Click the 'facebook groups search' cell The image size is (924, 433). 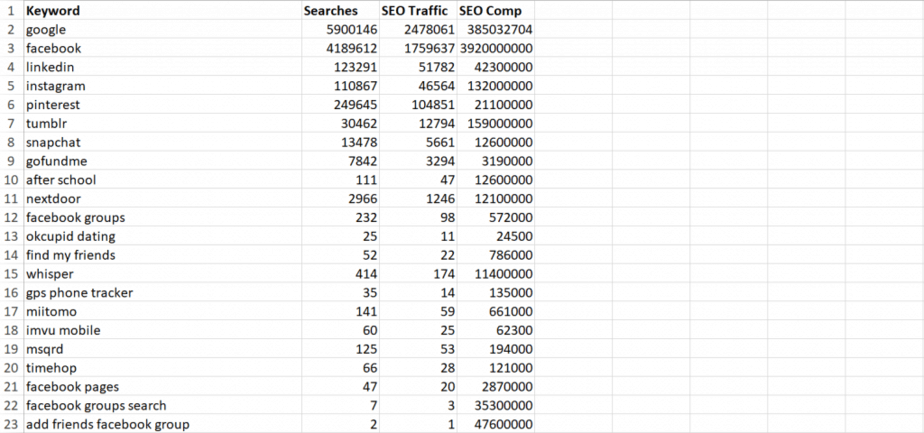point(162,406)
